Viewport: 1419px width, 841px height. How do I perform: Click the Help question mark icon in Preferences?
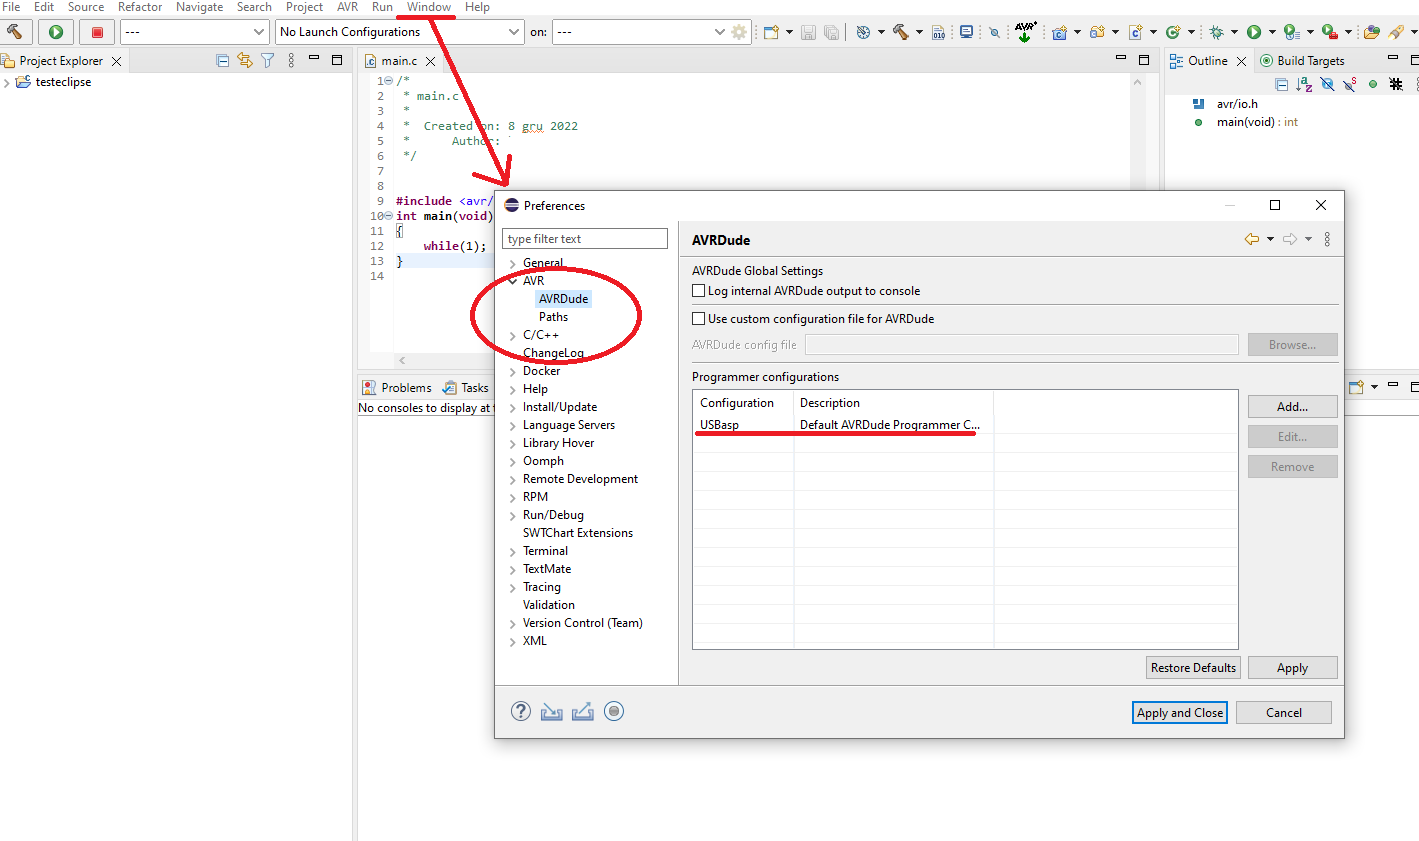pos(521,711)
